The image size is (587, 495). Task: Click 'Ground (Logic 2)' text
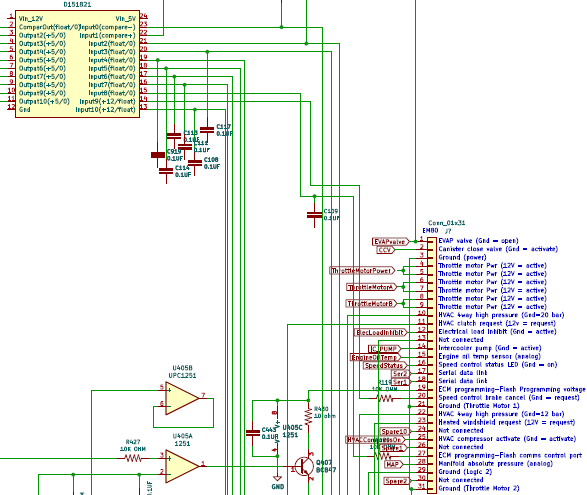pos(465,471)
